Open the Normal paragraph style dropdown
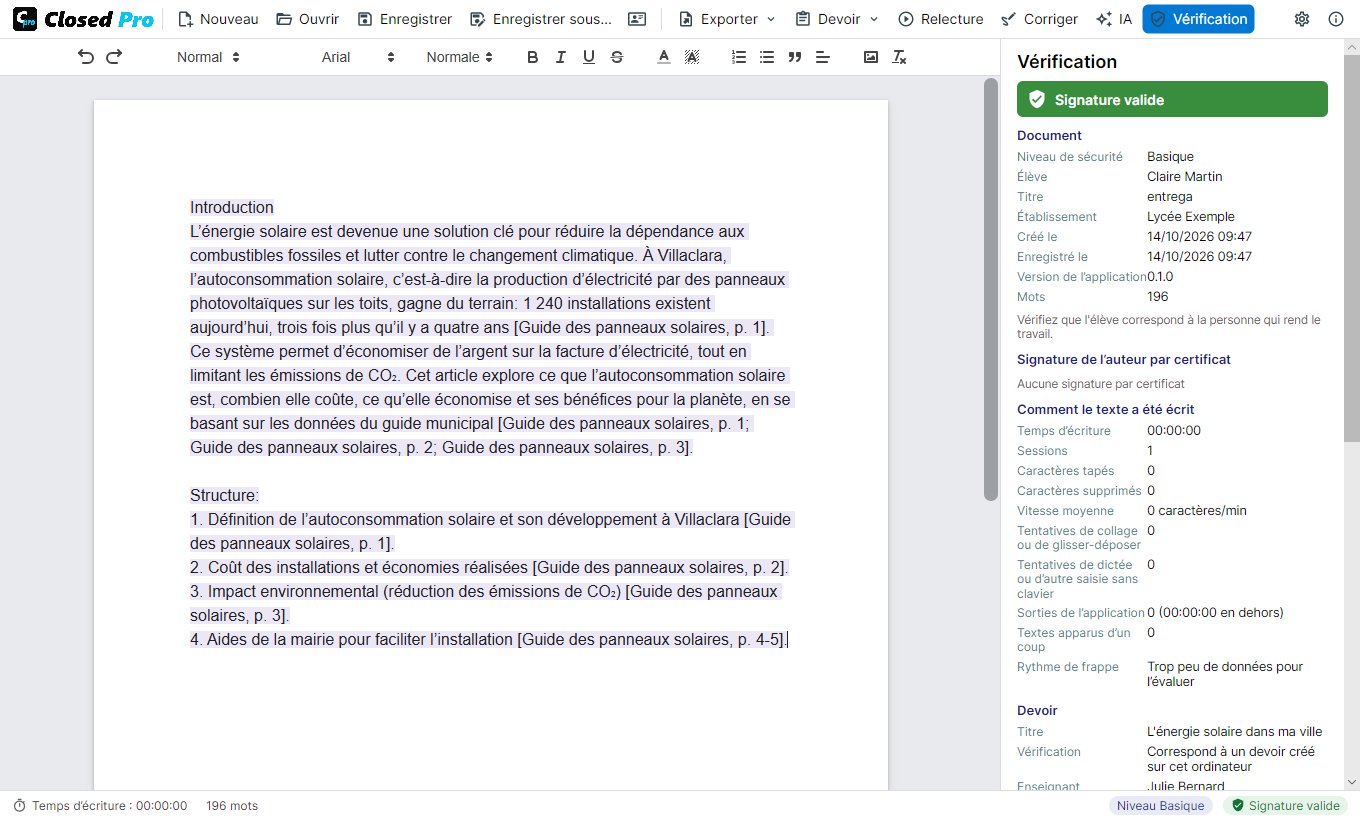1360x820 pixels. coord(208,57)
